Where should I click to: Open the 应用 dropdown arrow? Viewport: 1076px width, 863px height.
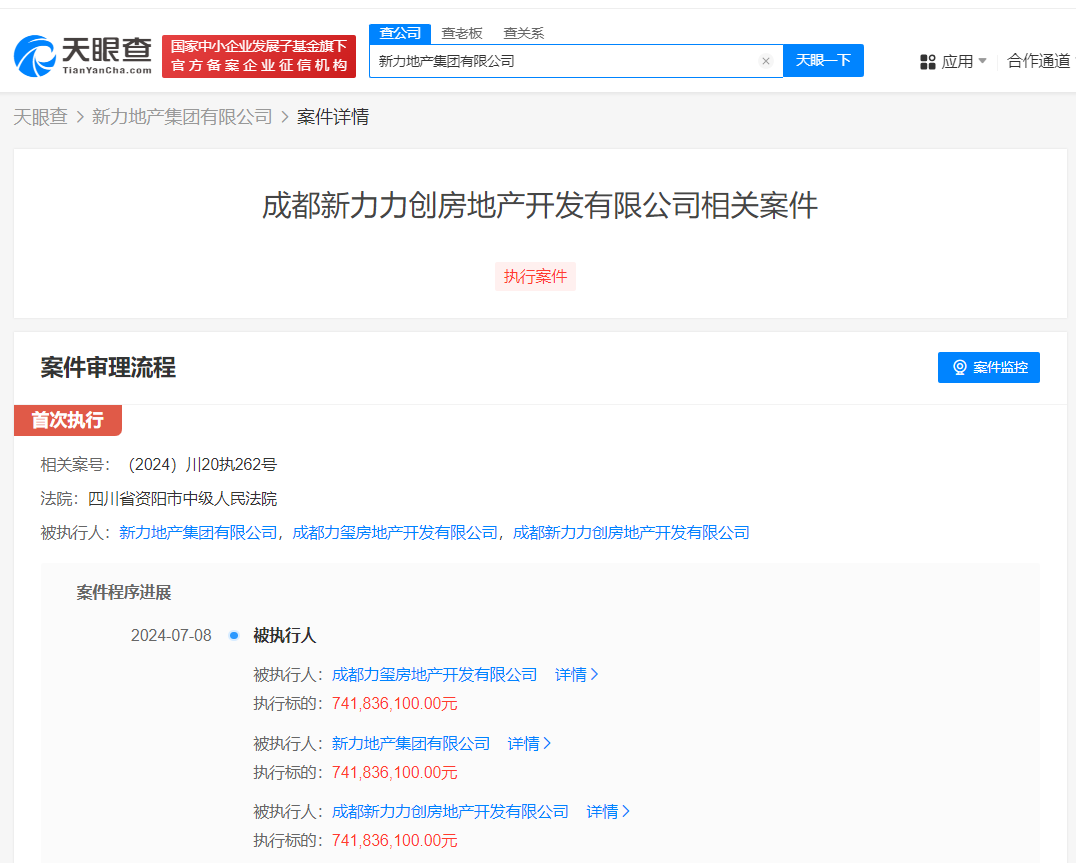coord(982,61)
